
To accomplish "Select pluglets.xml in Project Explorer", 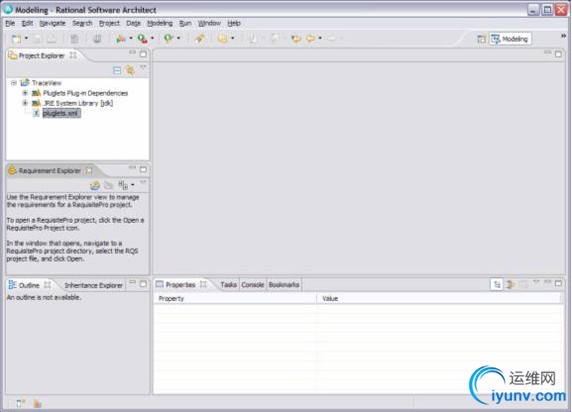I will tap(61, 113).
